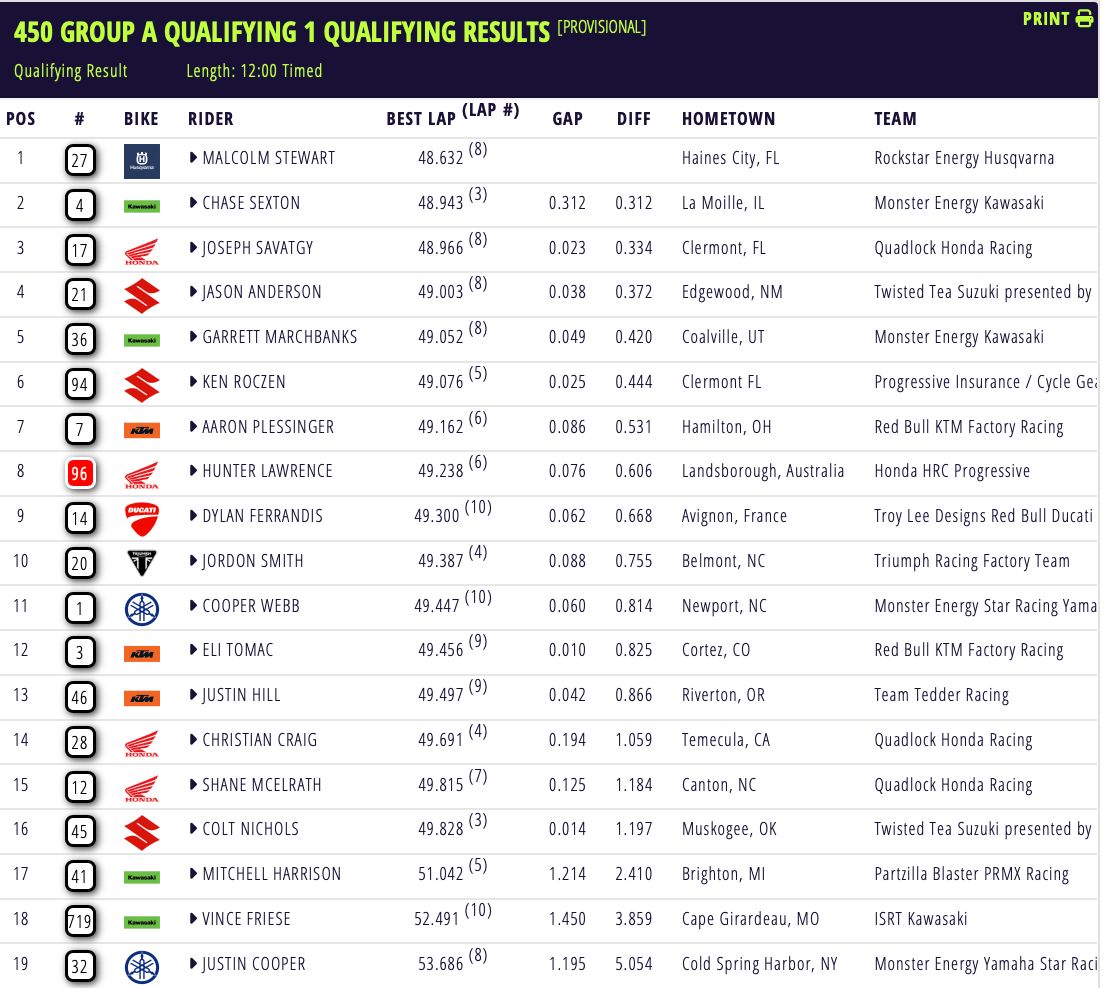Click number plate 719 for Vince Friese

(79, 921)
